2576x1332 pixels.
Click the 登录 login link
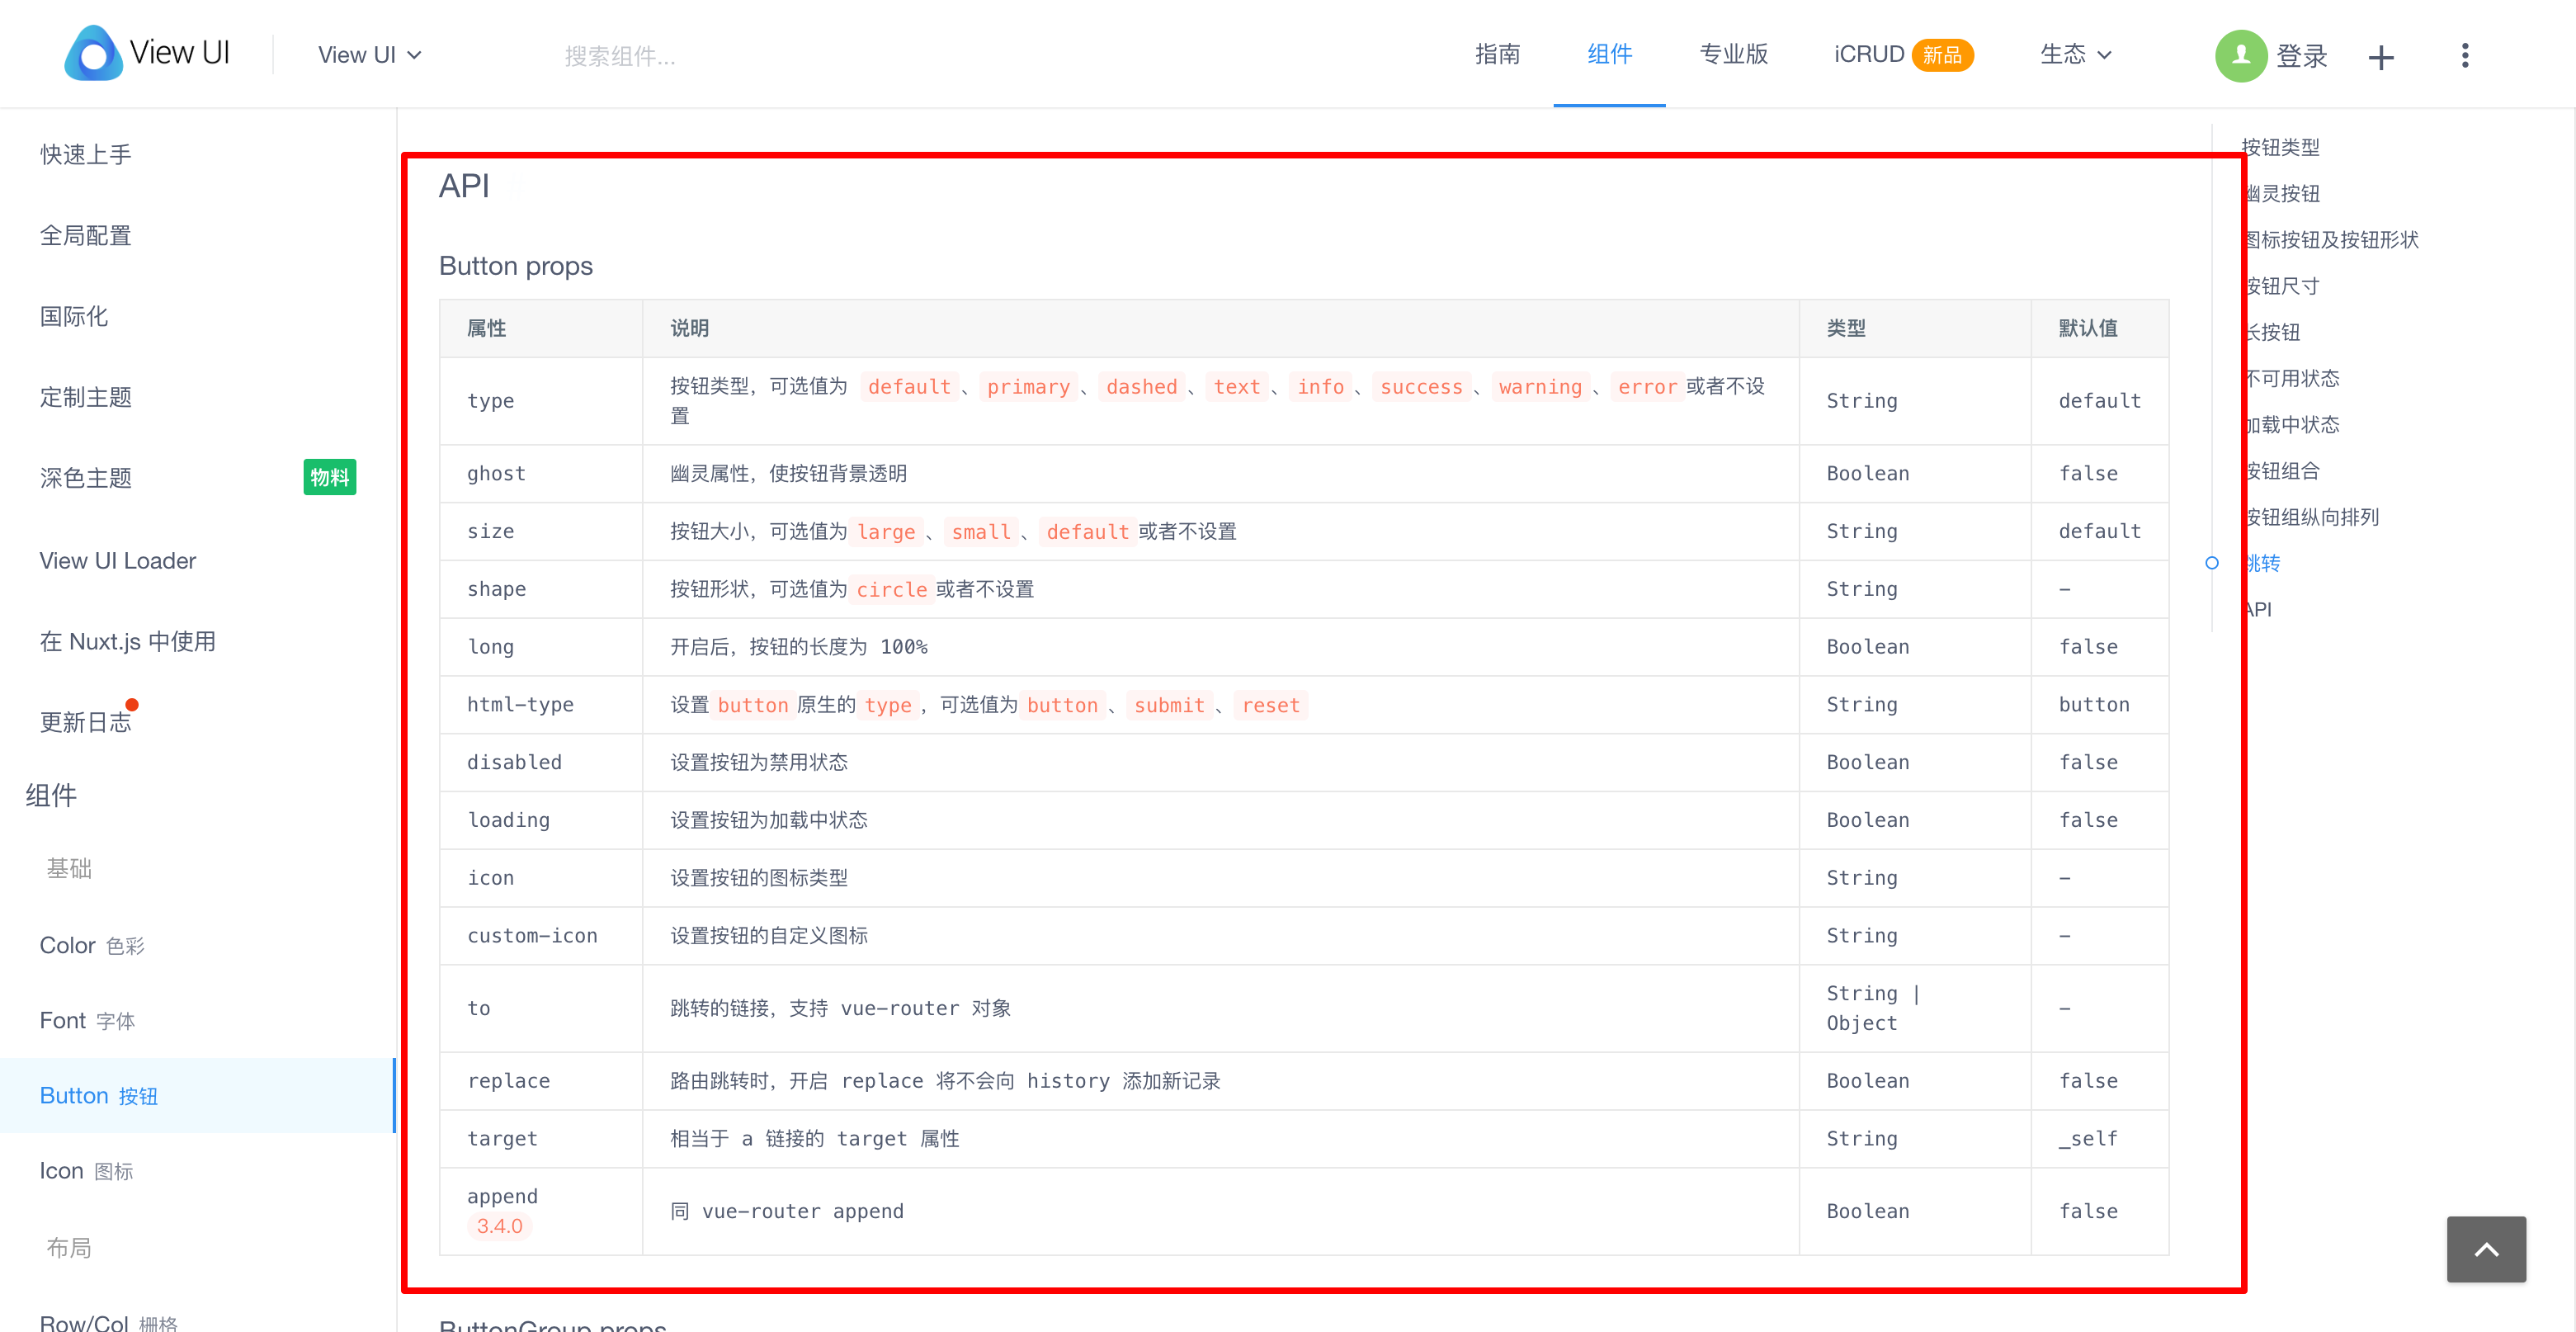click(2302, 56)
